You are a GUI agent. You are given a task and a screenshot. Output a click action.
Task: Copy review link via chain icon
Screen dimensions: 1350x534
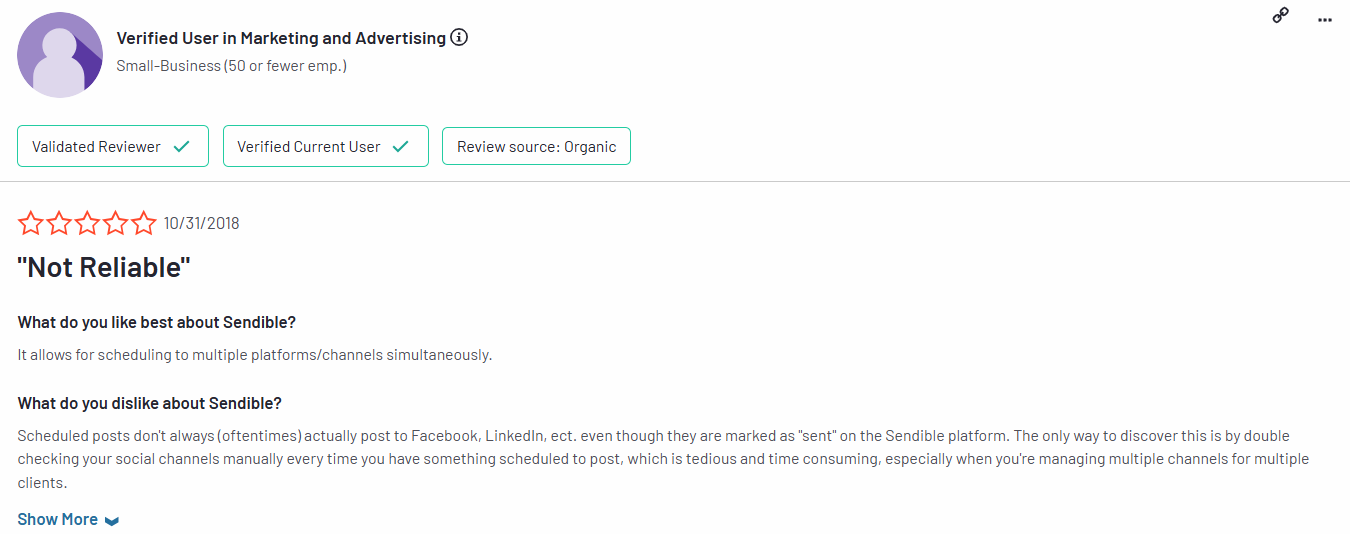(1280, 15)
